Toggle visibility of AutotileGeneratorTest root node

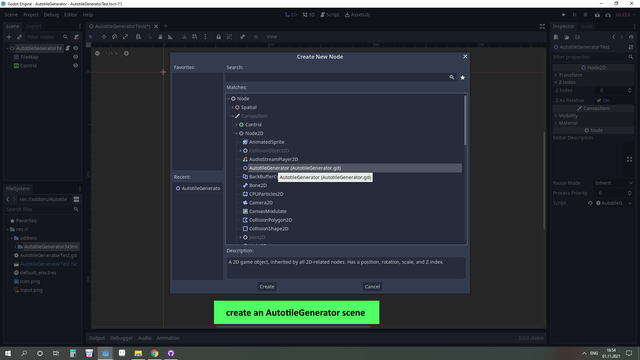tap(76, 48)
